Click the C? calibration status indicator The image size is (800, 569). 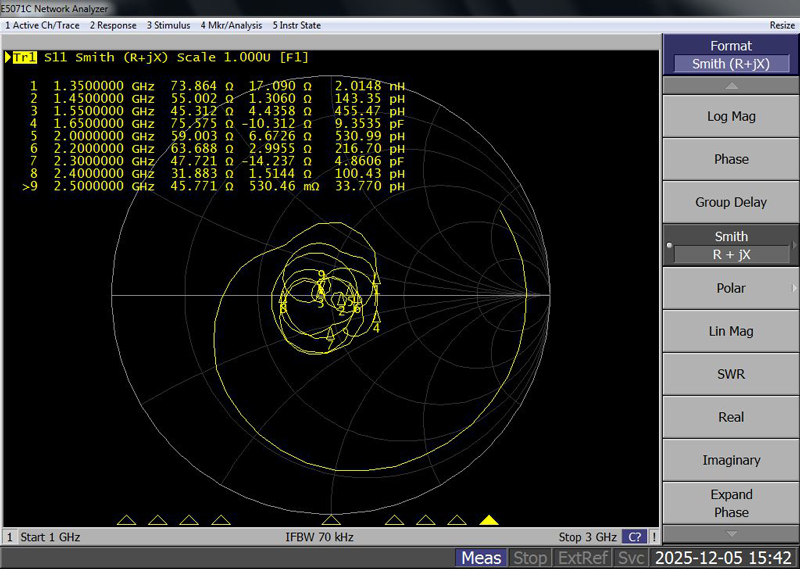coord(634,537)
